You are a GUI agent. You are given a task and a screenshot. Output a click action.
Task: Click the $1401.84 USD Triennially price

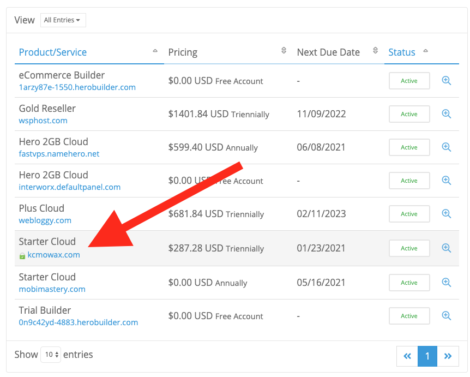point(219,114)
